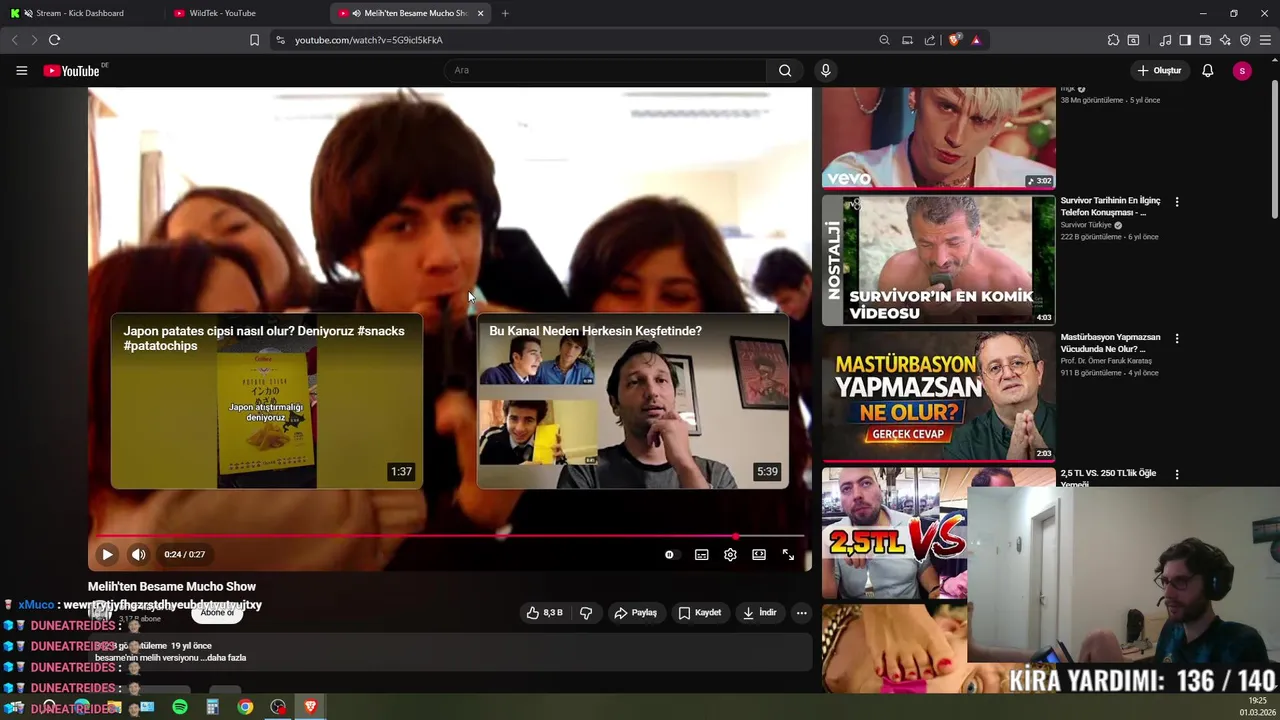Open Calculator from the taskbar
The height and width of the screenshot is (720, 1280).
pos(212,707)
